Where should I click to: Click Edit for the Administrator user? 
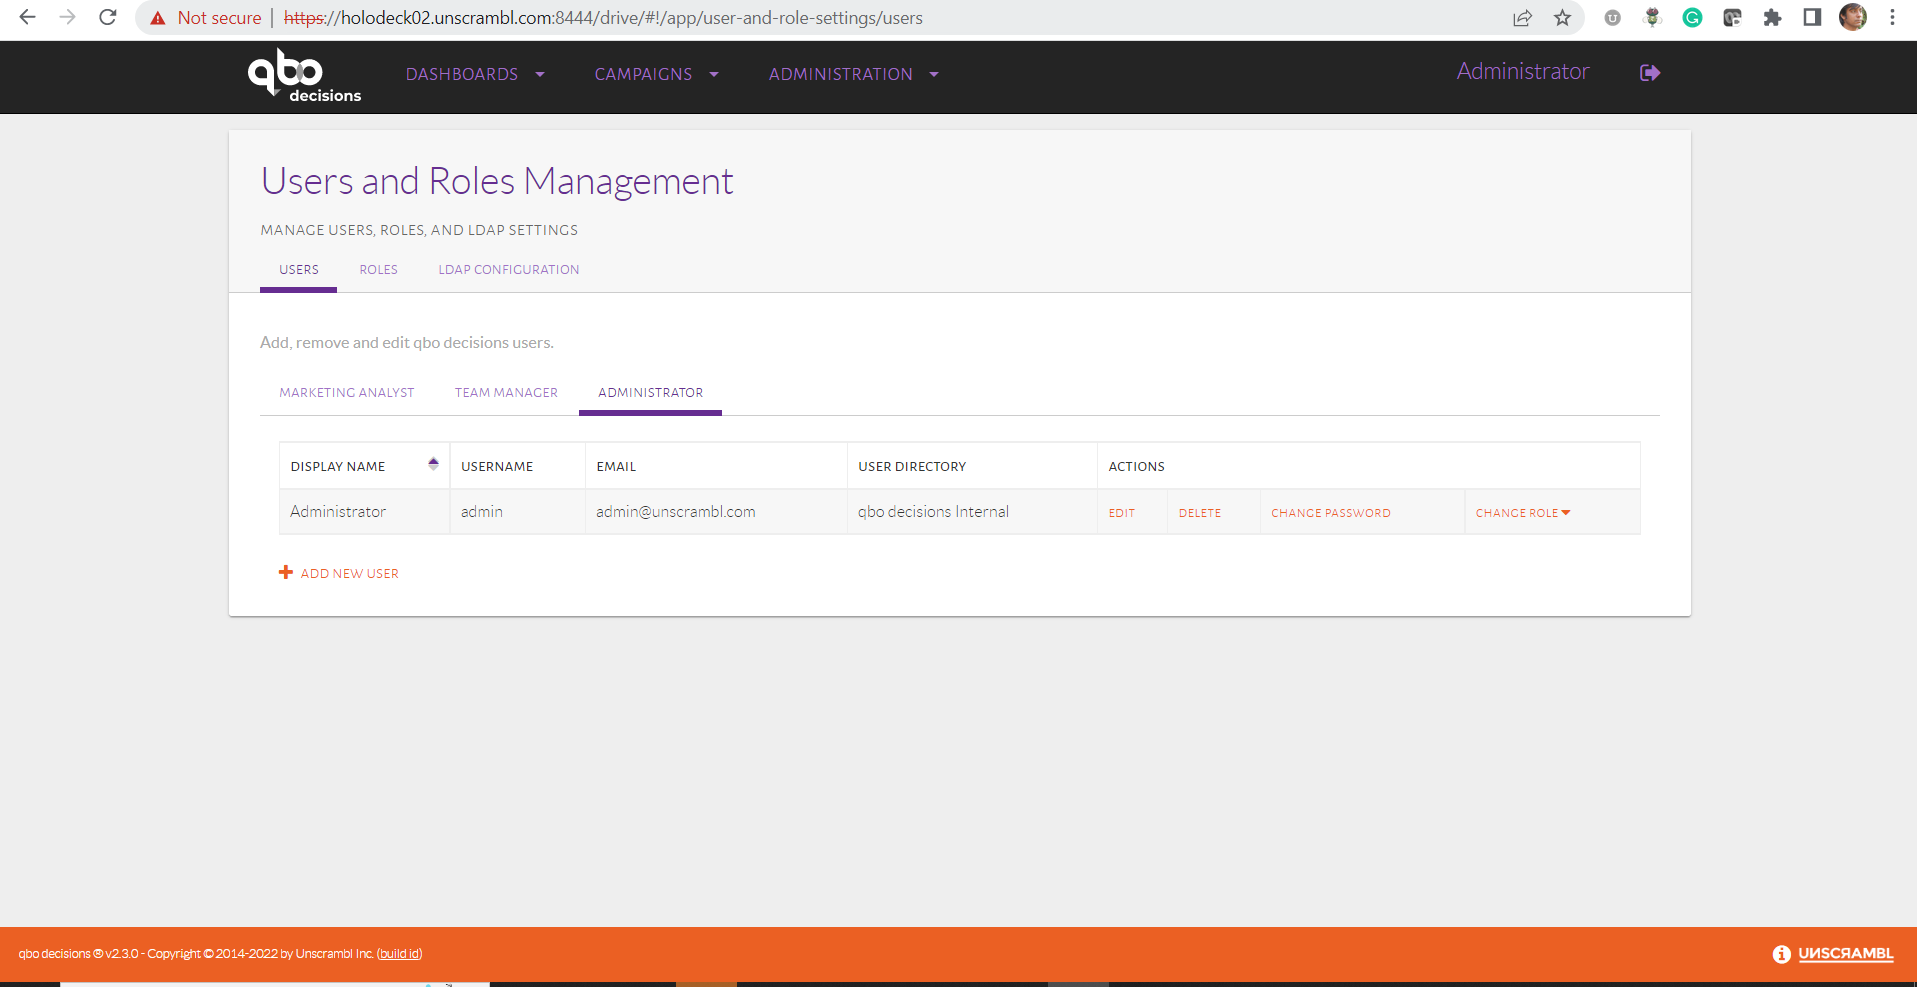pyautogui.click(x=1122, y=513)
